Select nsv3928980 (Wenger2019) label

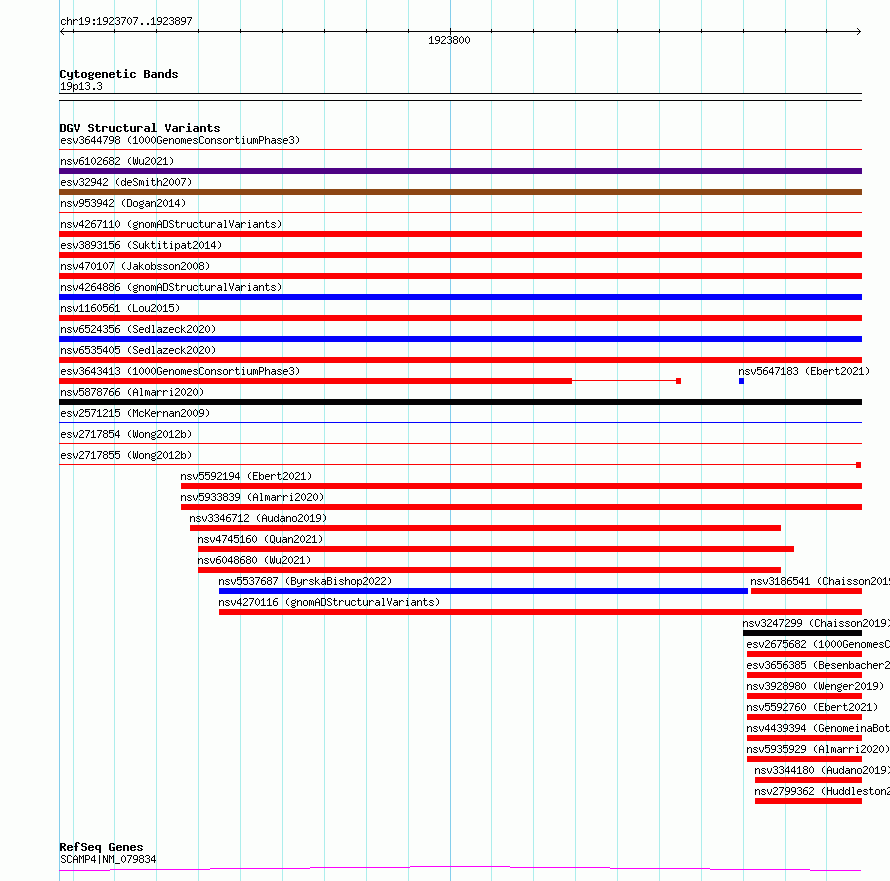coord(815,686)
